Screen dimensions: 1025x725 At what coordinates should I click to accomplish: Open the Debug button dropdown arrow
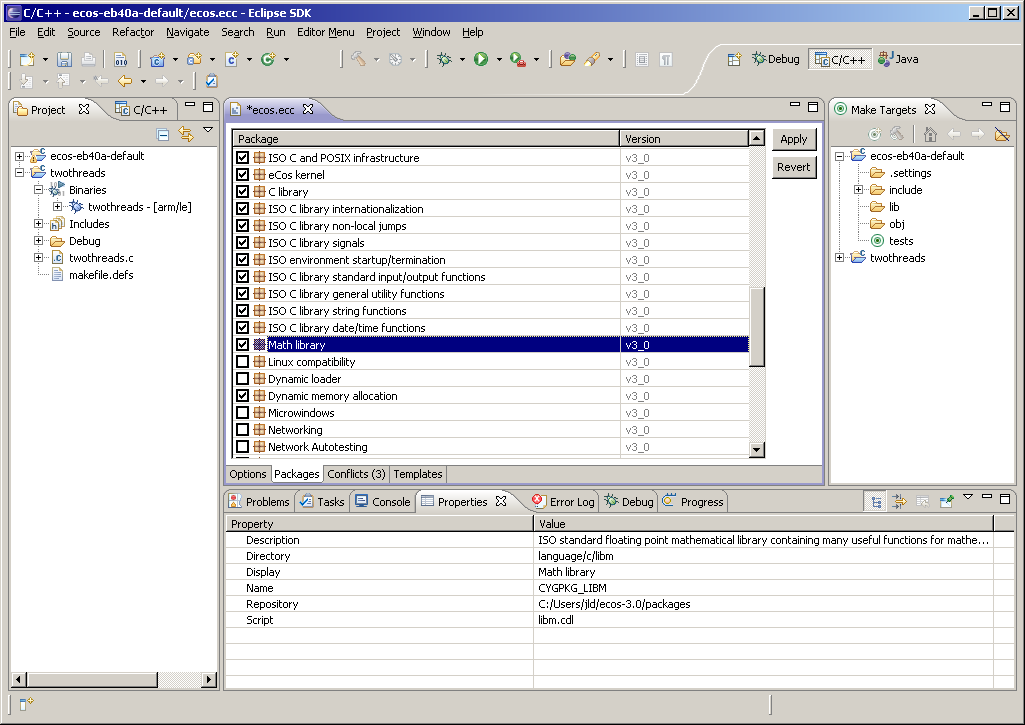(462, 59)
